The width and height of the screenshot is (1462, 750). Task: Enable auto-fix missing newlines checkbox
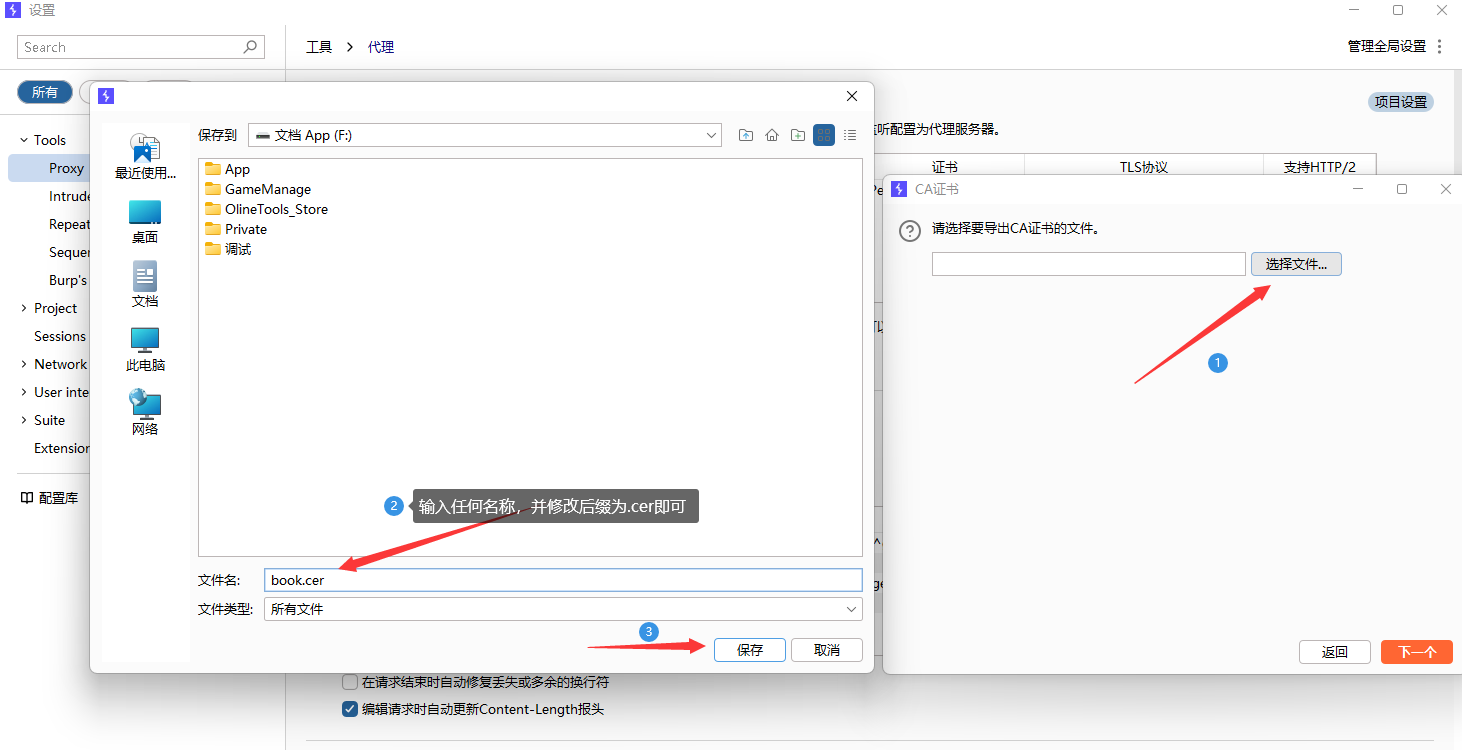(350, 682)
